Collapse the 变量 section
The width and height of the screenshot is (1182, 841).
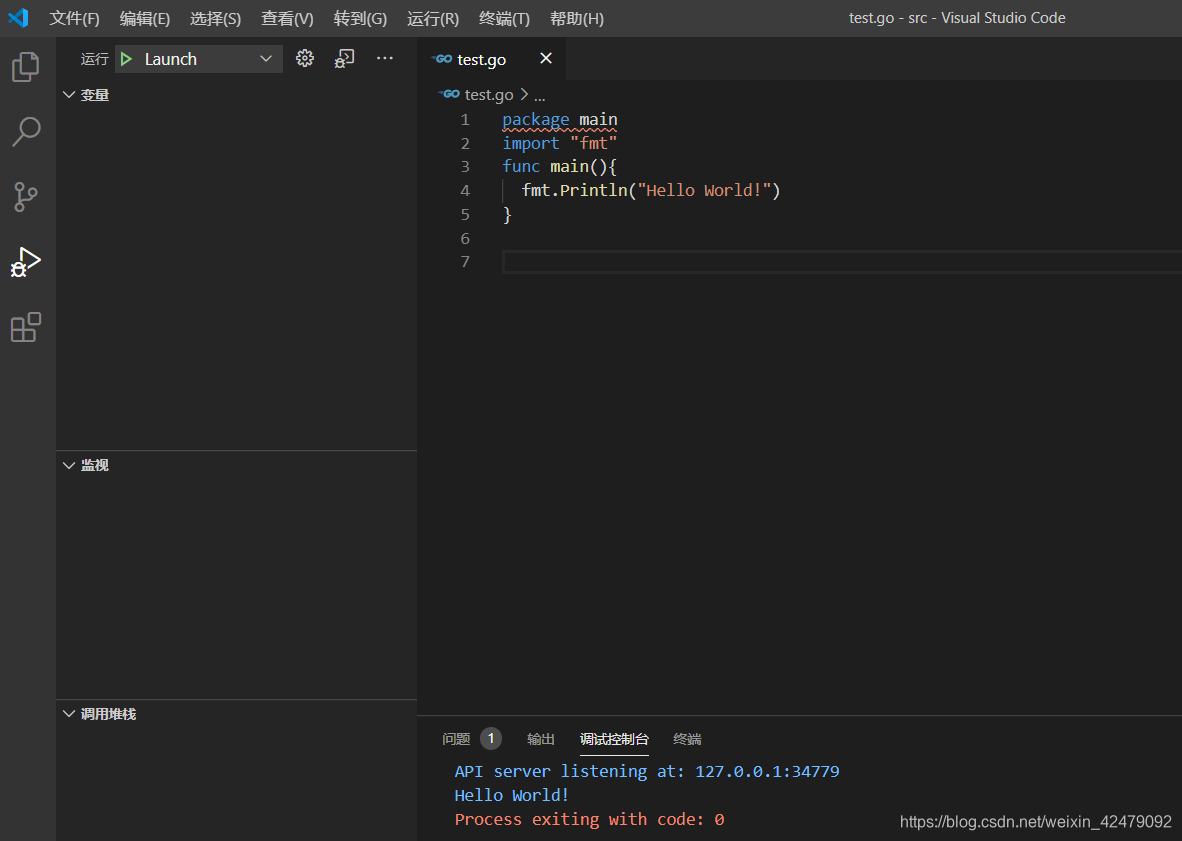coord(69,95)
